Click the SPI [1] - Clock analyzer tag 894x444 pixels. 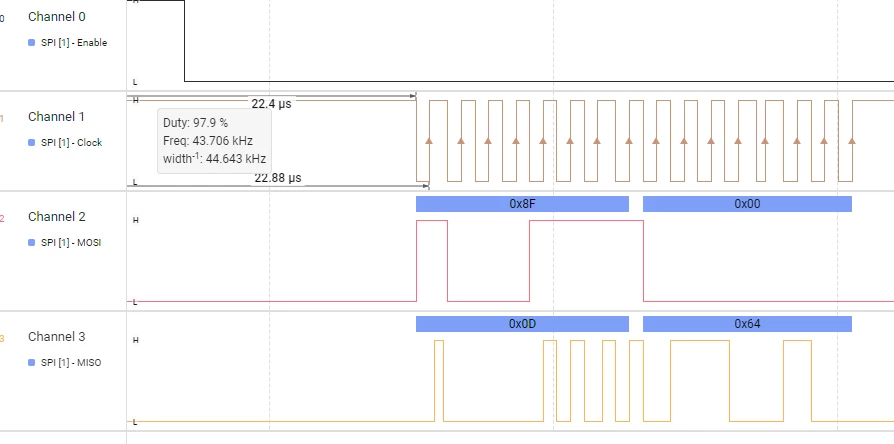point(72,142)
